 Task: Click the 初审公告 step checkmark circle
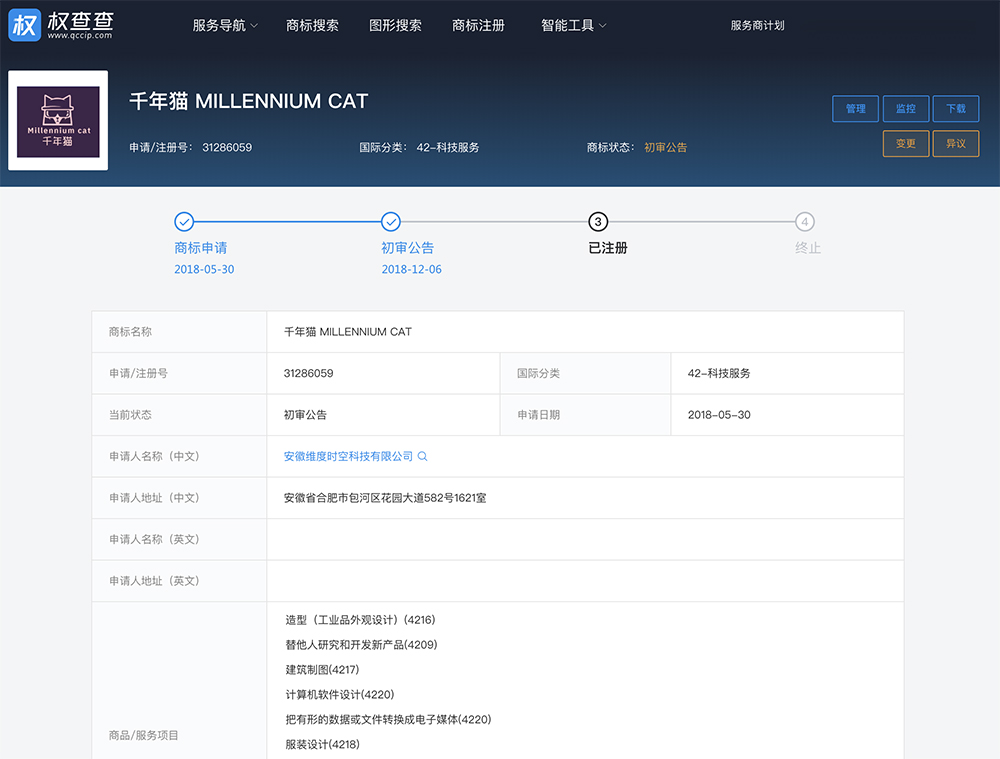click(391, 222)
